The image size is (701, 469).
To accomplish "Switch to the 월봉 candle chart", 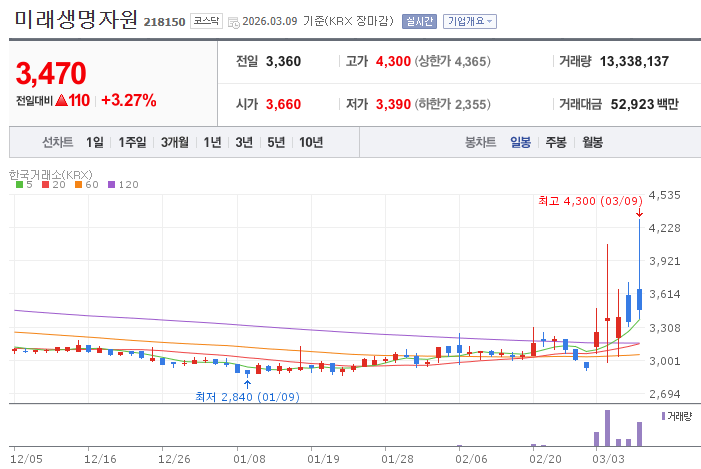I will (592, 142).
